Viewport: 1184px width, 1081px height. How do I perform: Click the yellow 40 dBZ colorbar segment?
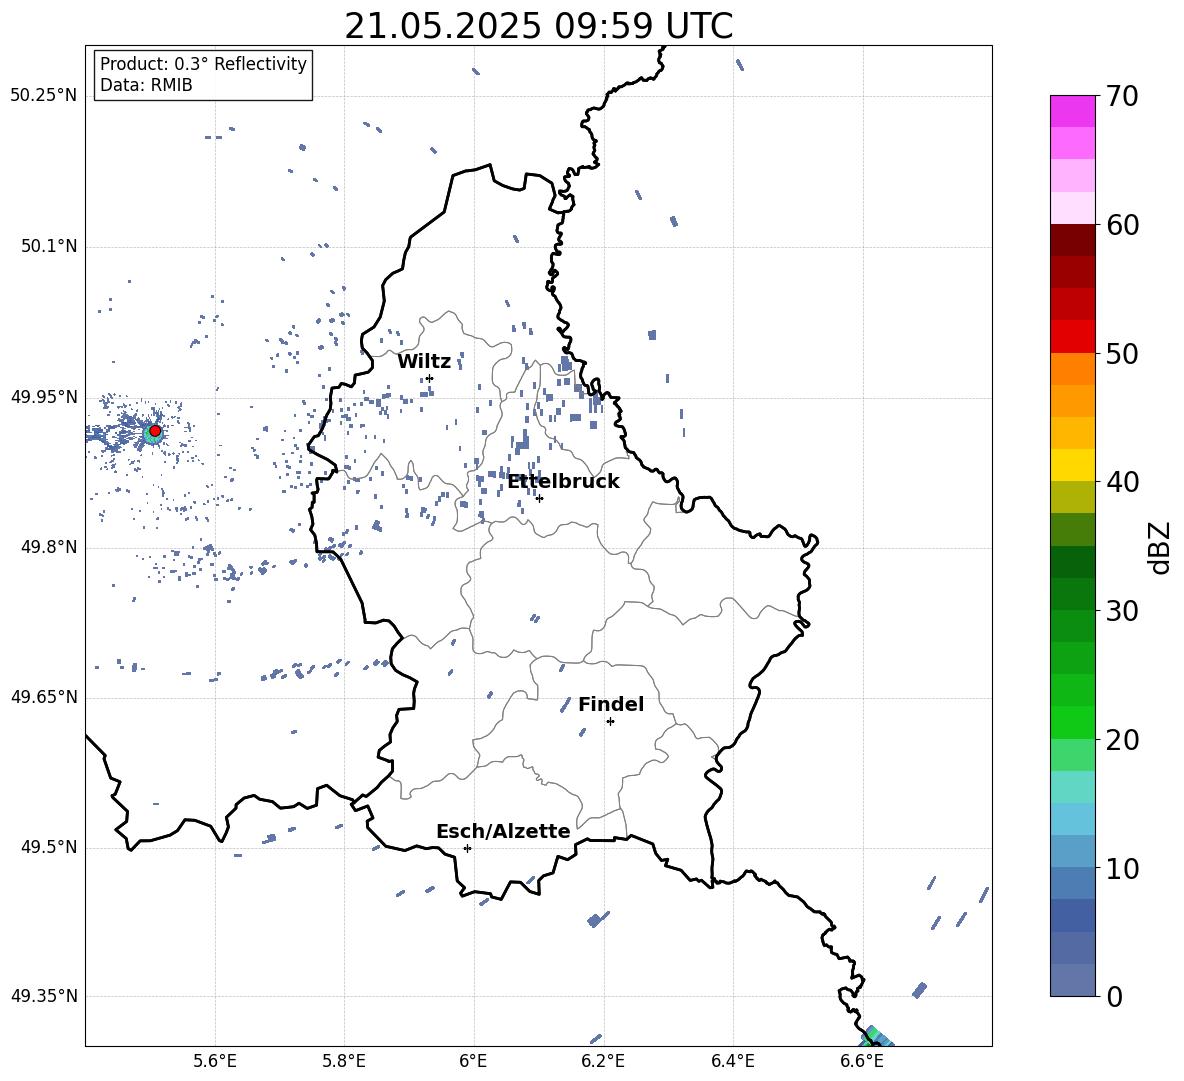pyautogui.click(x=1072, y=465)
